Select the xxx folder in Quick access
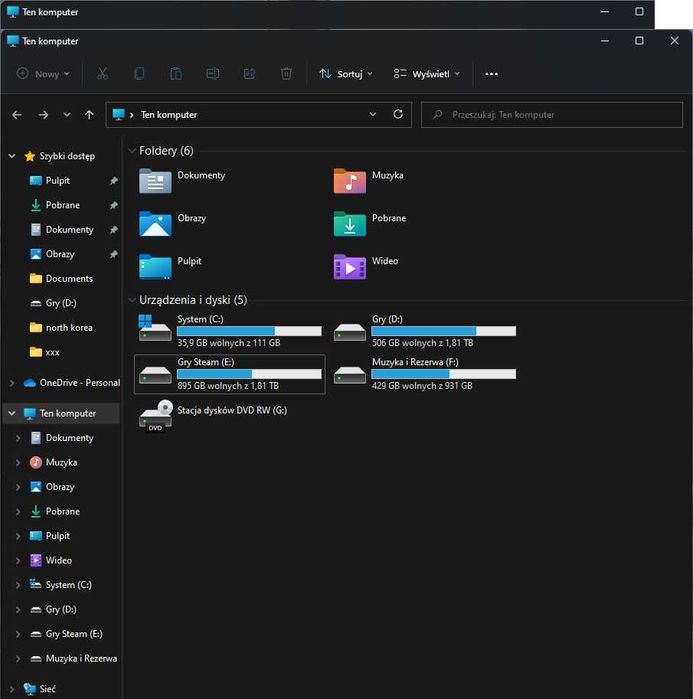693x699 pixels. [45, 352]
